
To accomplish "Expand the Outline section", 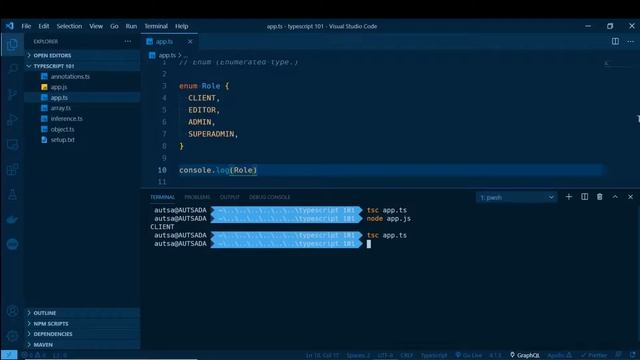I will coord(82,313).
